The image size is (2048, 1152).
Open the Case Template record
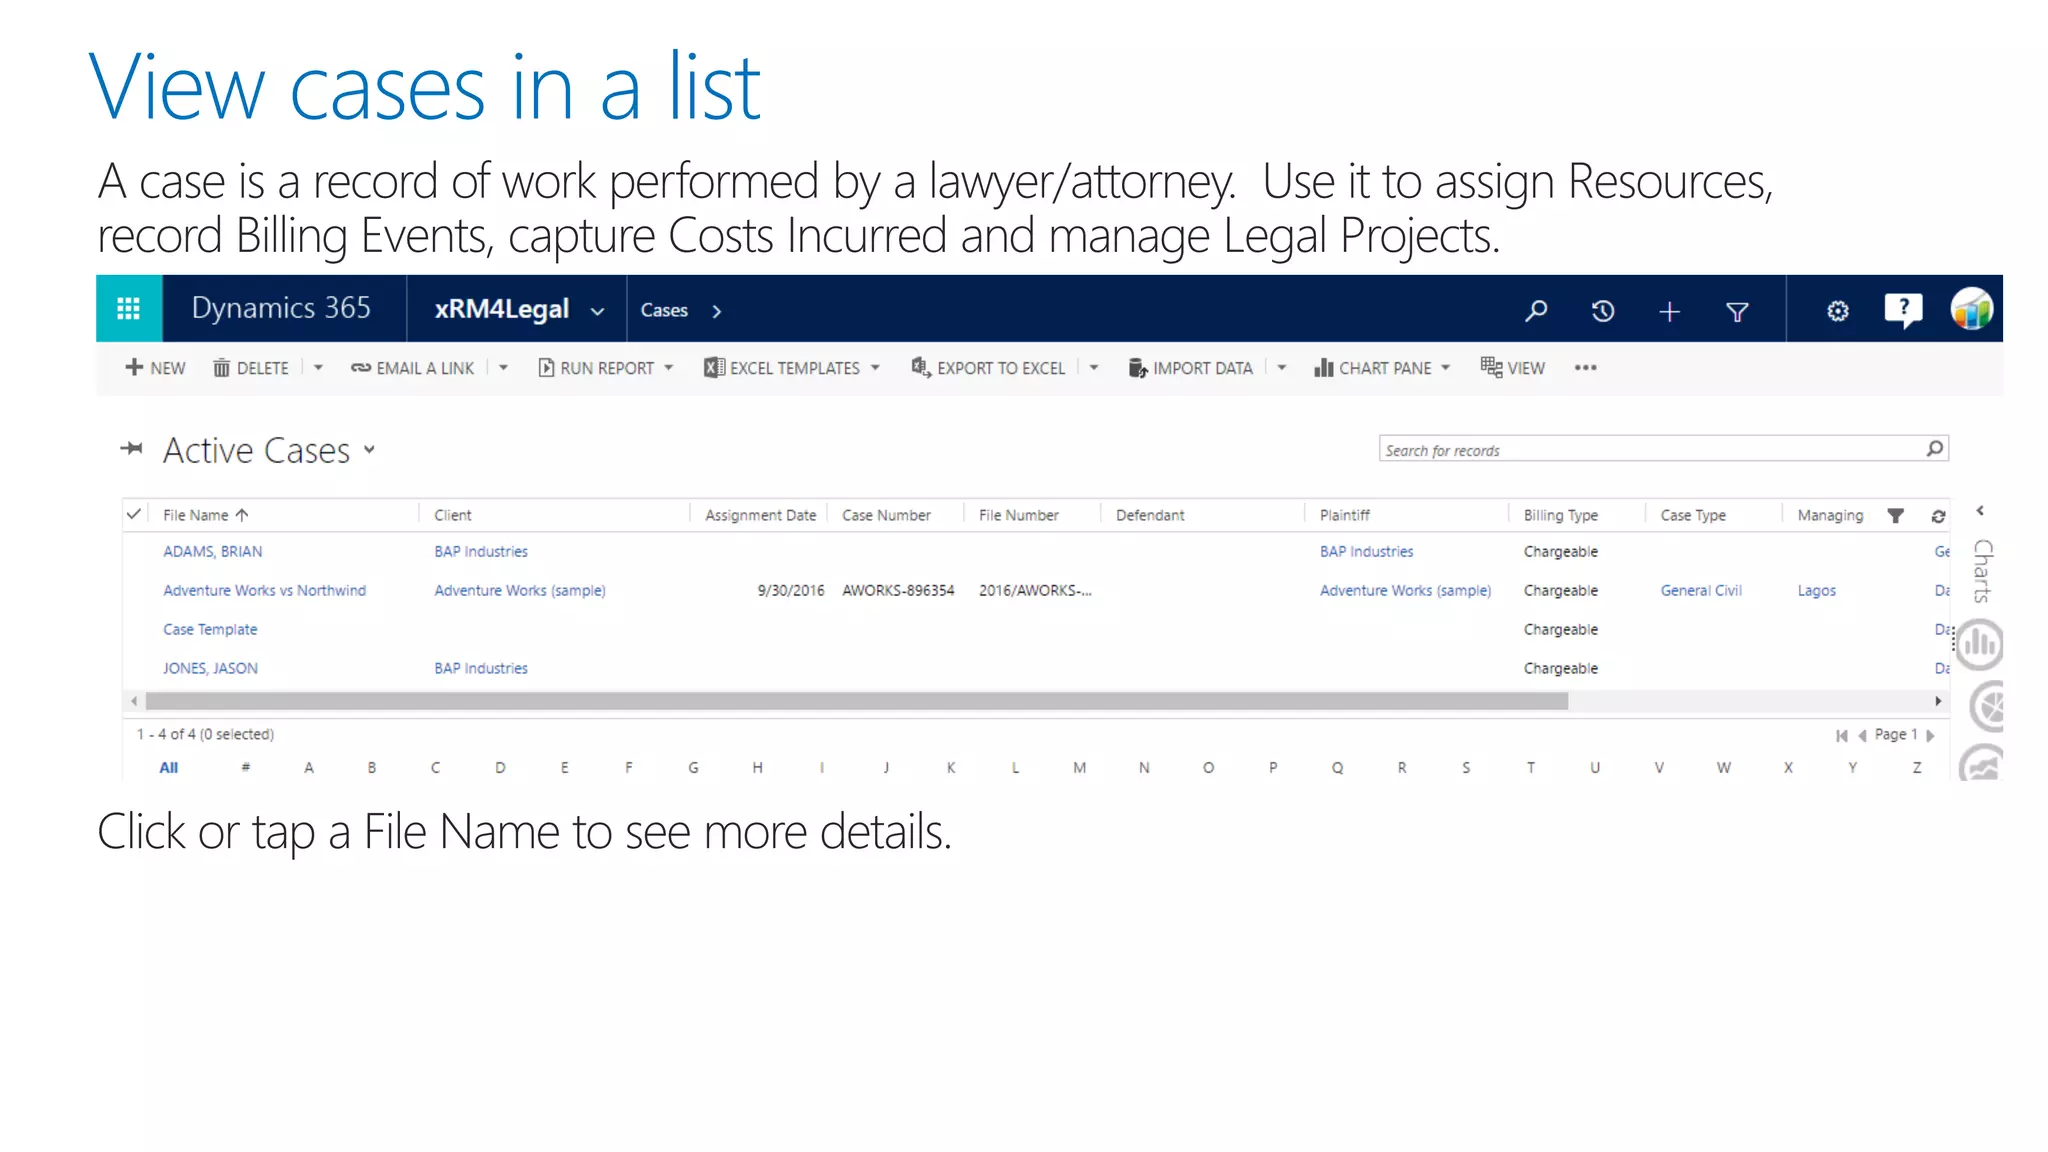210,630
